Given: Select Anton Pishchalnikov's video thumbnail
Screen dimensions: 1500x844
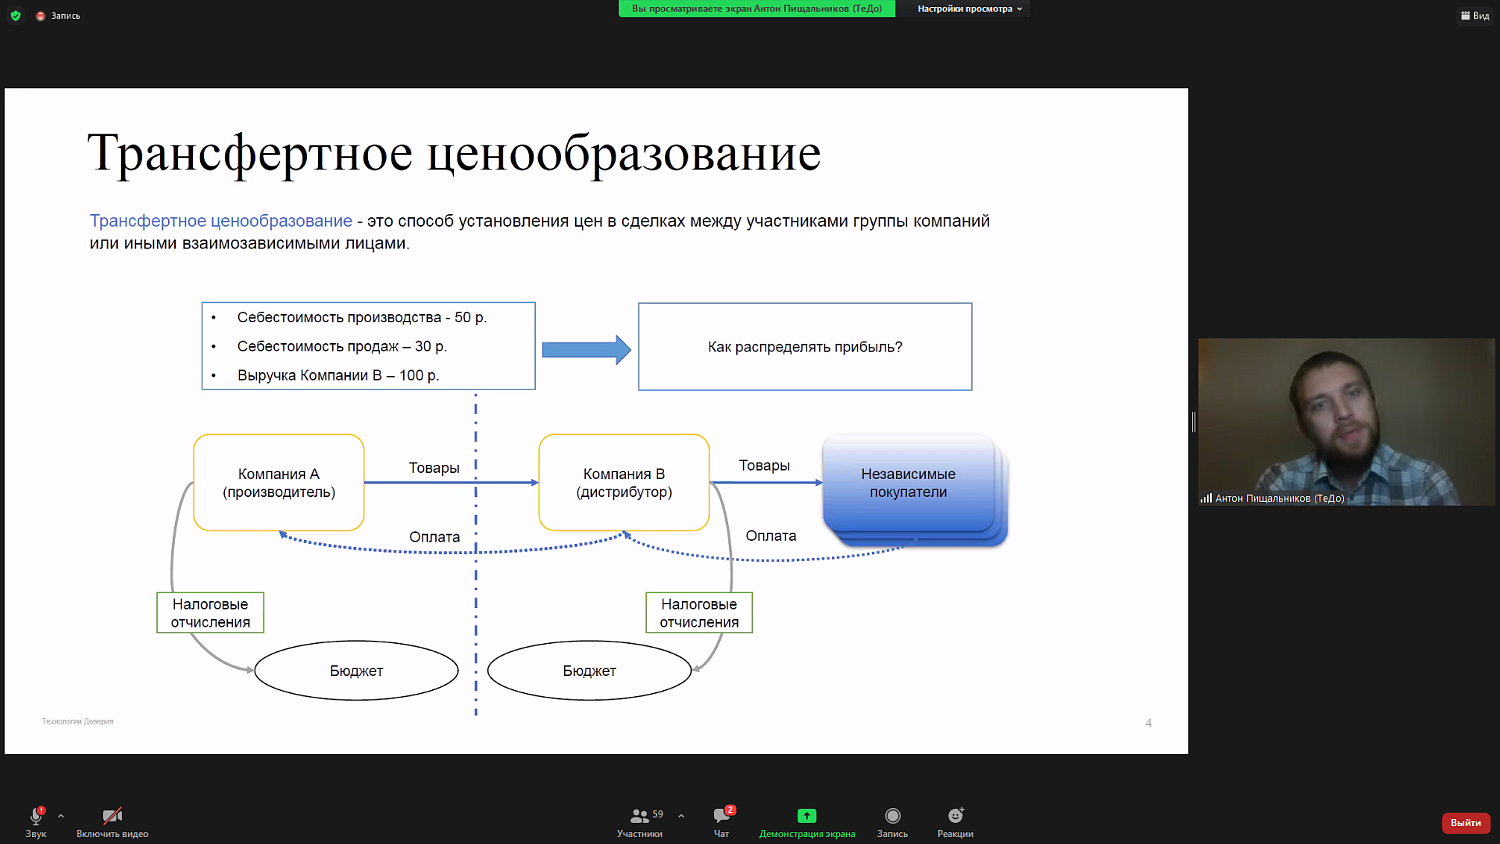Looking at the screenshot, I should (x=1345, y=422).
